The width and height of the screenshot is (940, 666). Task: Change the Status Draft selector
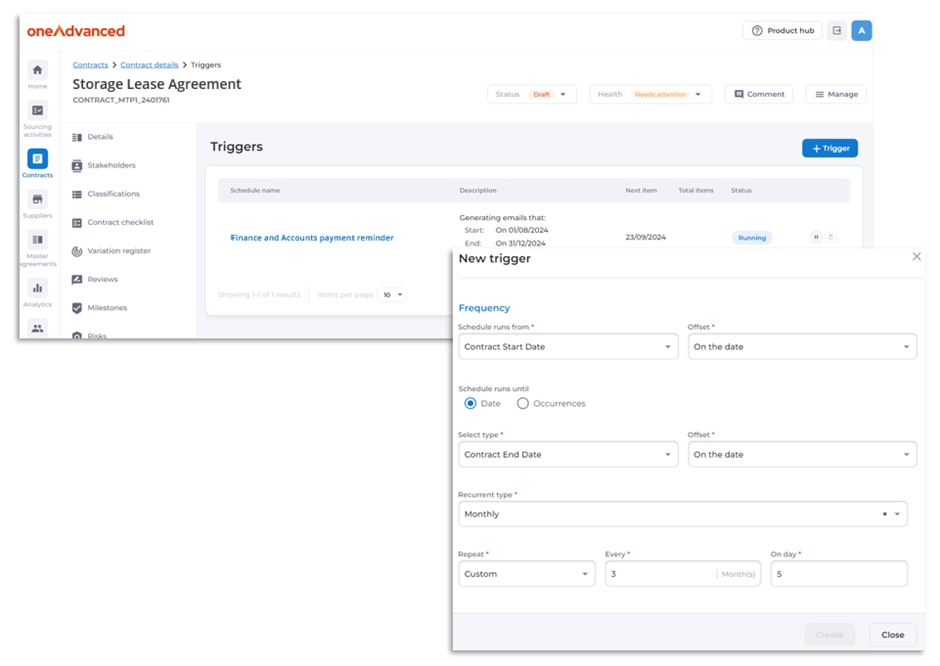click(x=533, y=93)
